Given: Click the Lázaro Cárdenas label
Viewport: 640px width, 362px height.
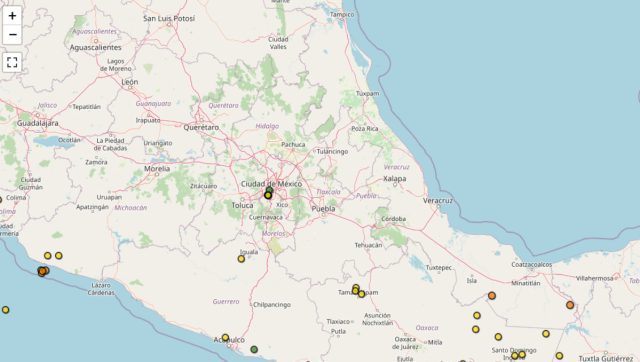Looking at the screenshot, I should 101,289.
